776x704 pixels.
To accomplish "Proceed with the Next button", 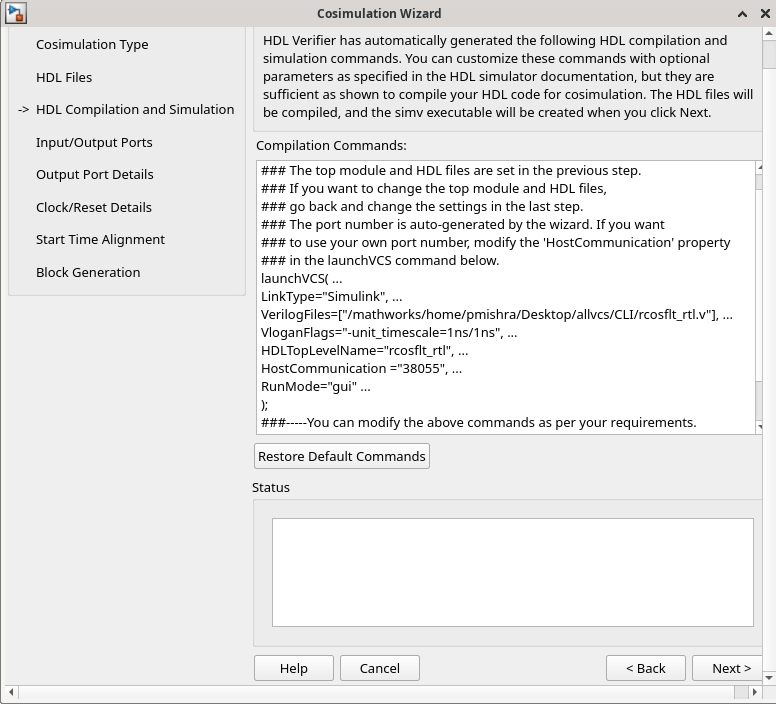I will point(730,668).
